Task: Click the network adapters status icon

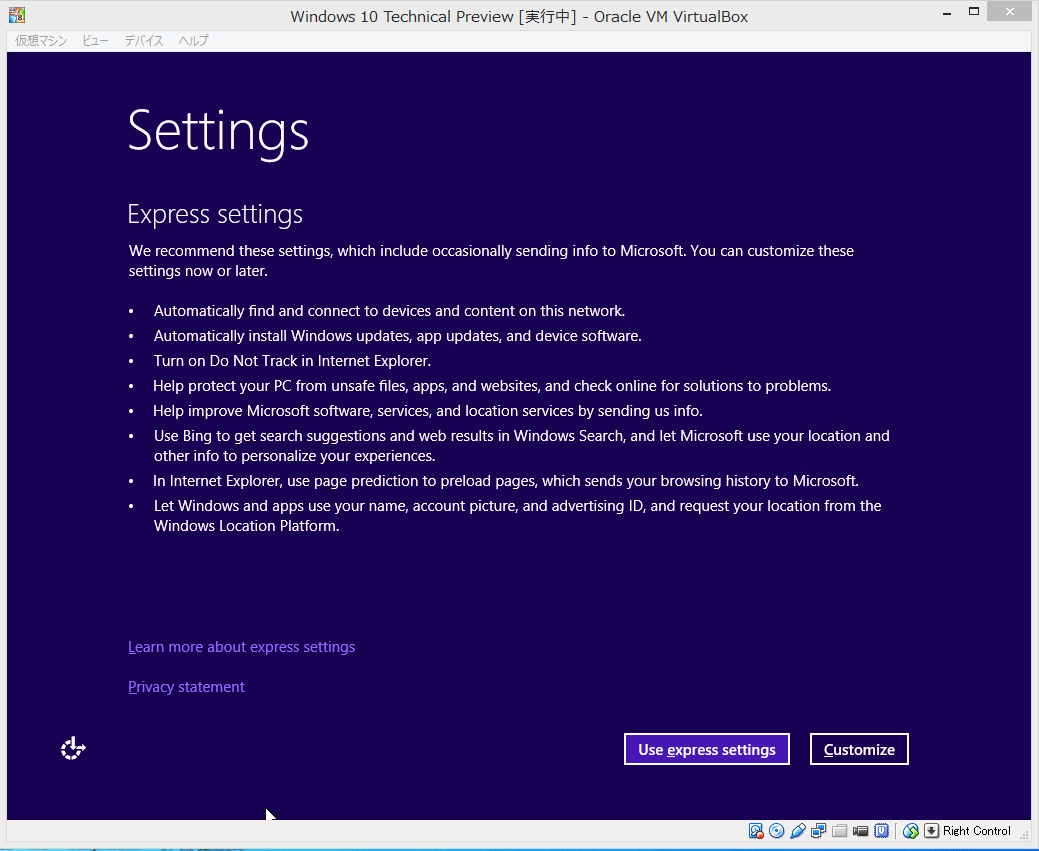Action: click(x=818, y=830)
